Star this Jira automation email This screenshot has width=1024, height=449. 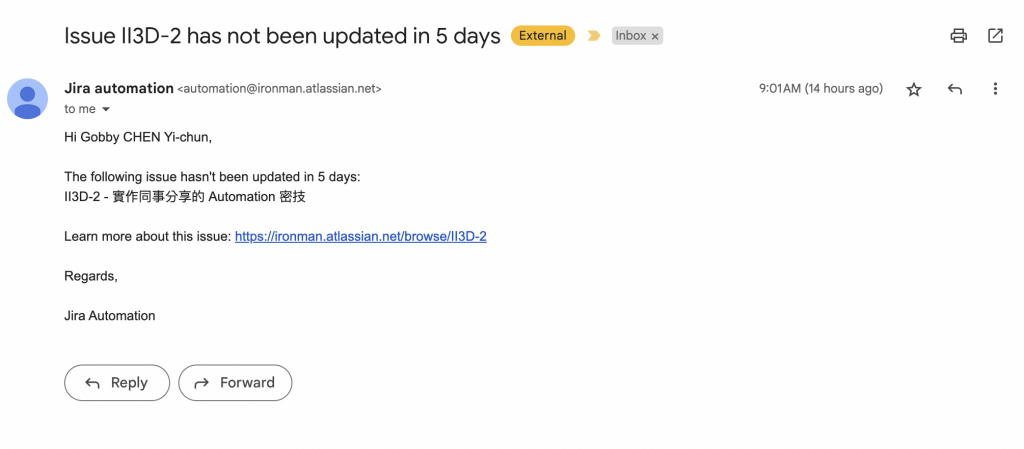tap(913, 89)
